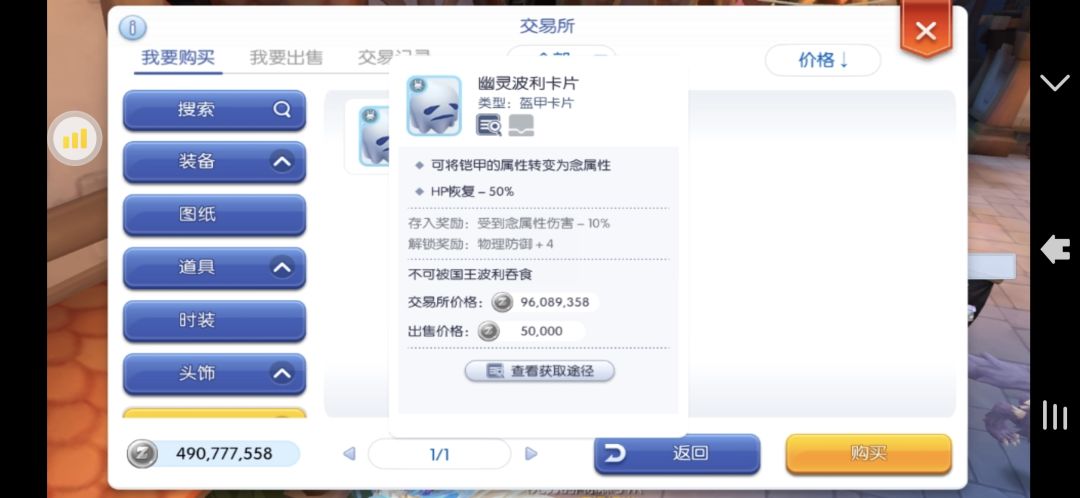
Task: Click the 幽灵波利卡片 ghost card image
Action: pyautogui.click(x=434, y=105)
